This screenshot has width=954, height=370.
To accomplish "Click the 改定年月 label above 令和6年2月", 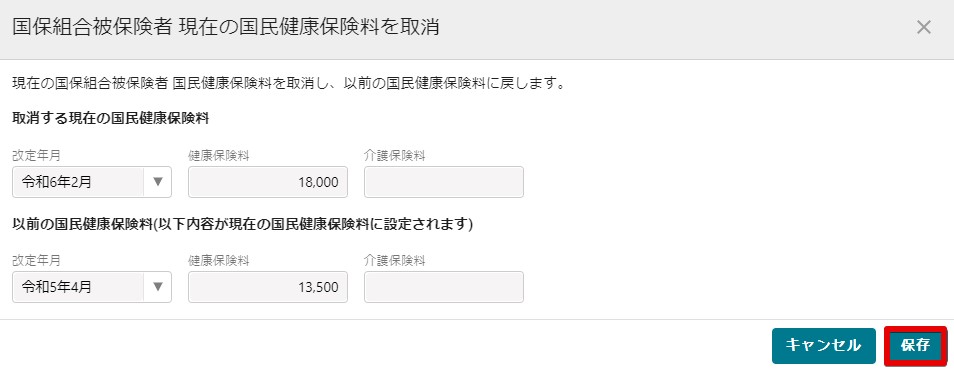I will click(37, 156).
